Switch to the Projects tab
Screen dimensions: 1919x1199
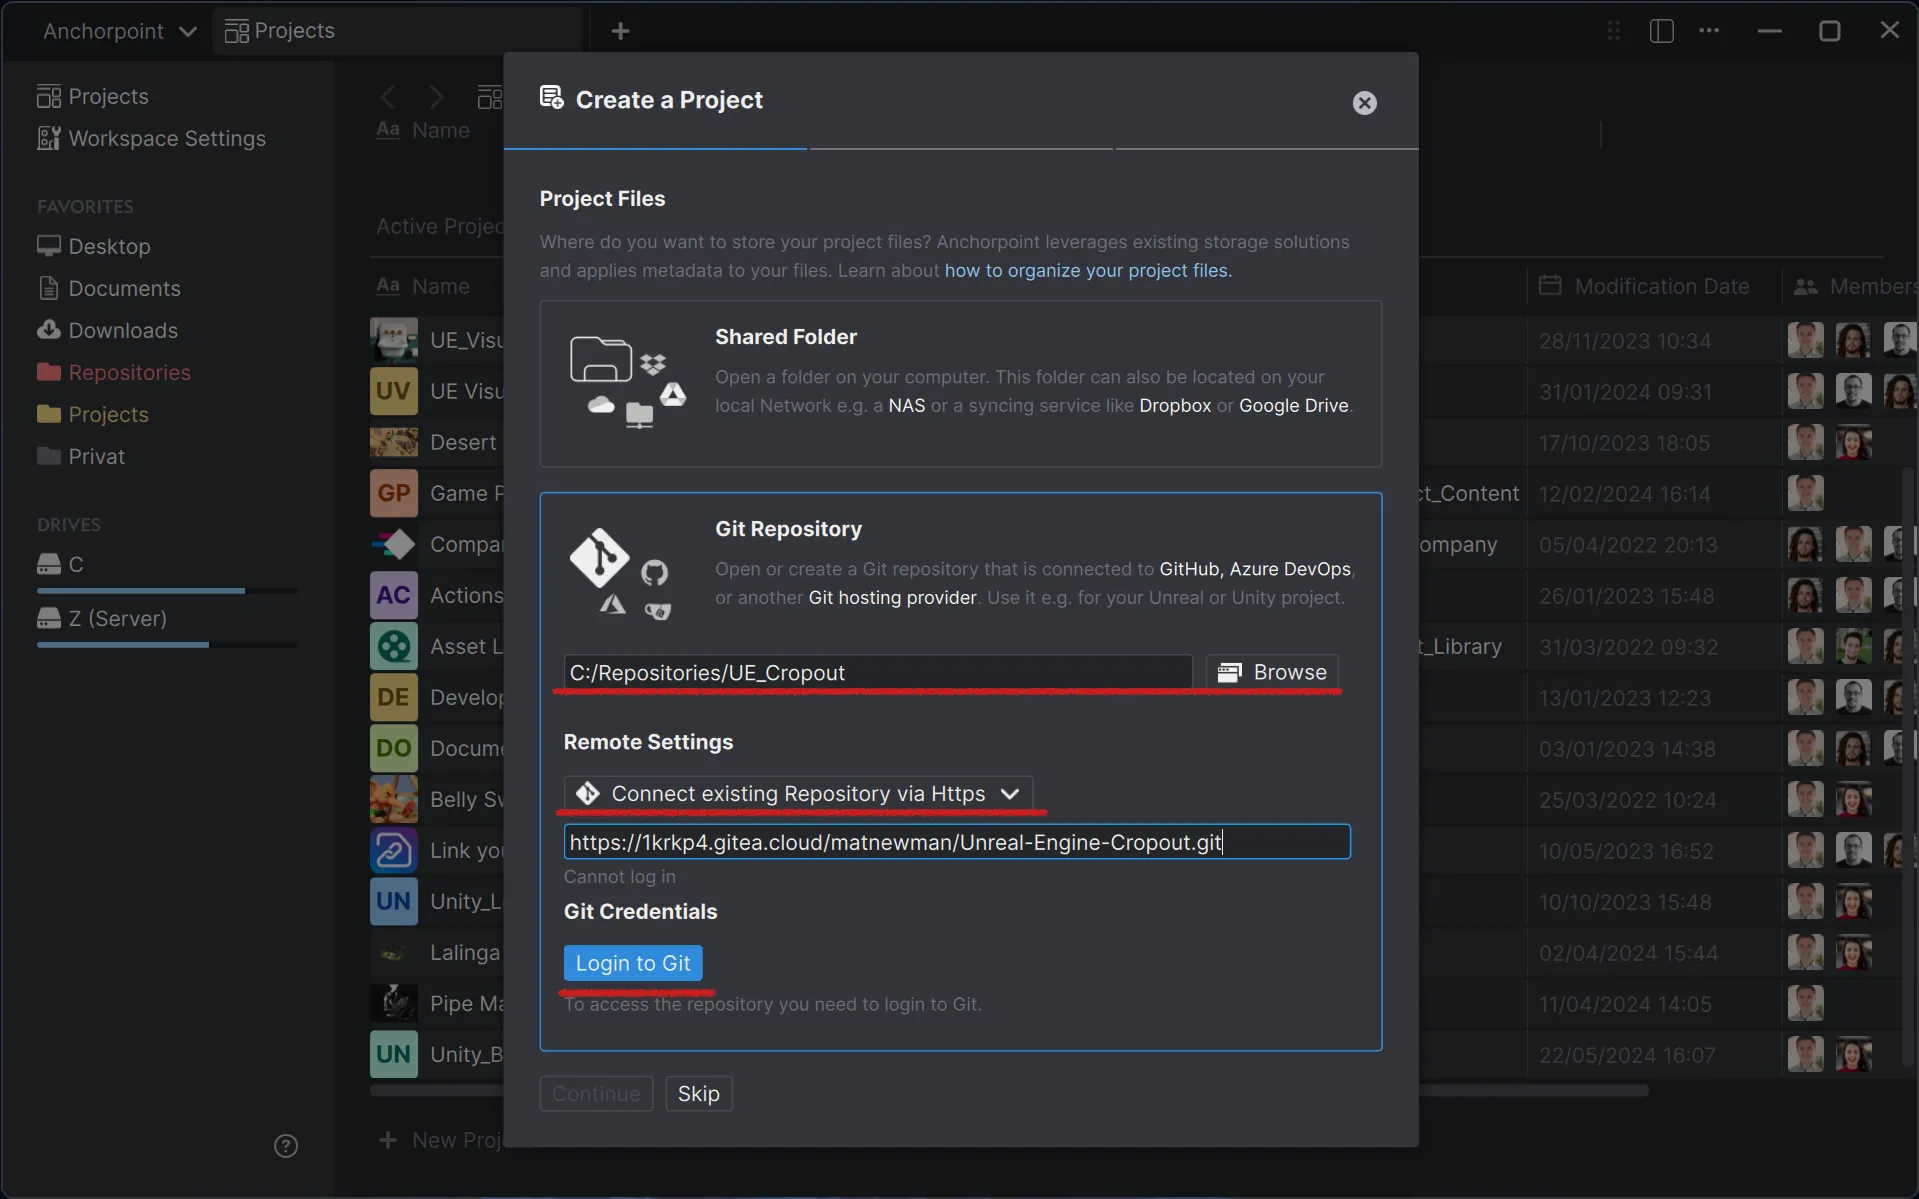(291, 31)
